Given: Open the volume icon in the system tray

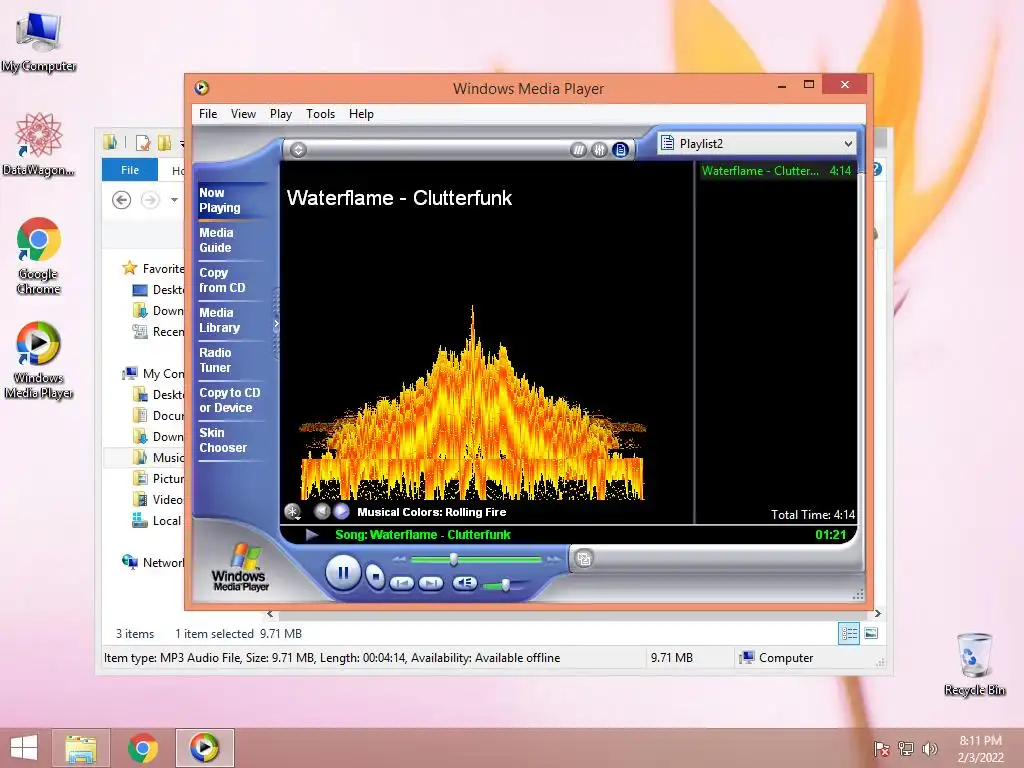Looking at the screenshot, I should (x=930, y=748).
